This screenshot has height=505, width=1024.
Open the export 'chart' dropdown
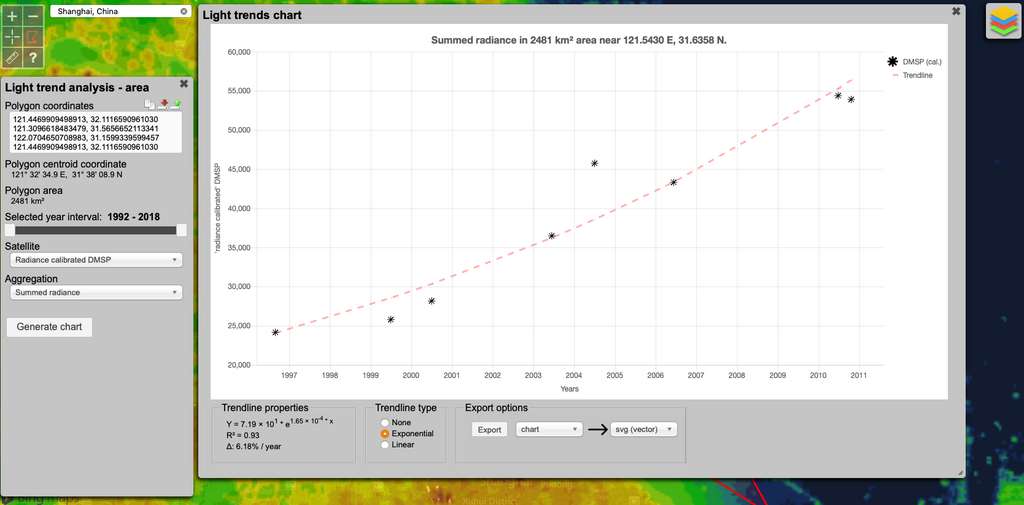(x=549, y=429)
